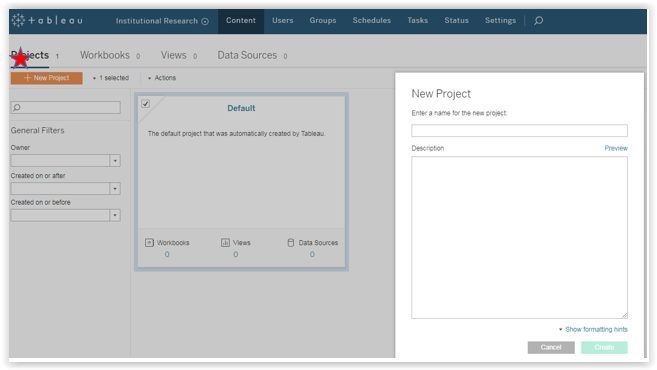Open the Status menu tab
The height and width of the screenshot is (370, 657).
pyautogui.click(x=457, y=21)
